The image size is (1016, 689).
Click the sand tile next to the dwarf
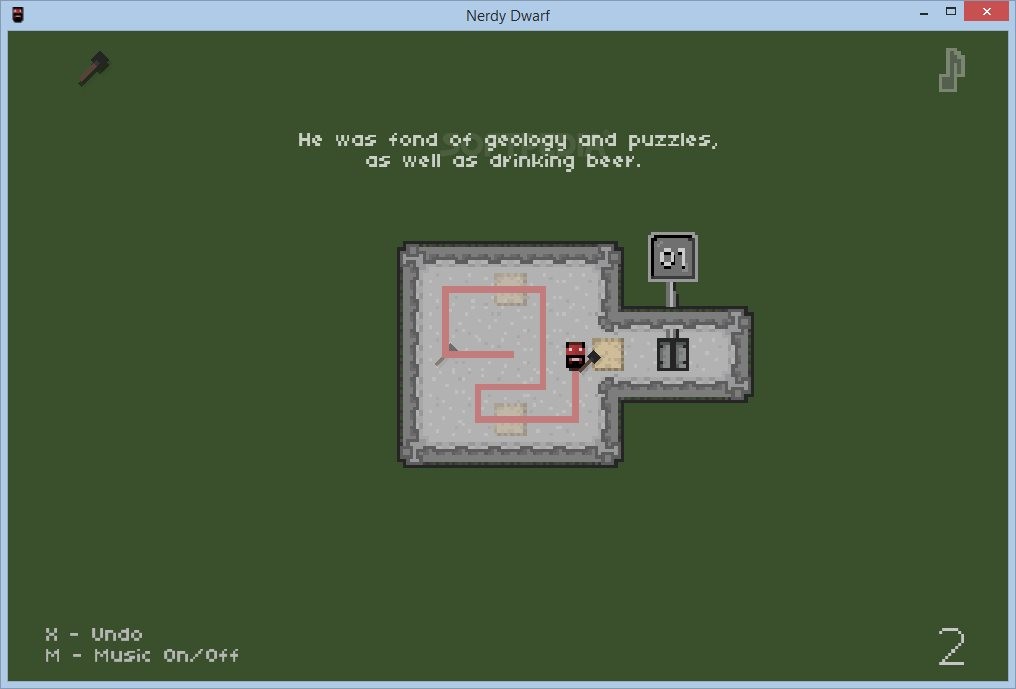point(608,354)
